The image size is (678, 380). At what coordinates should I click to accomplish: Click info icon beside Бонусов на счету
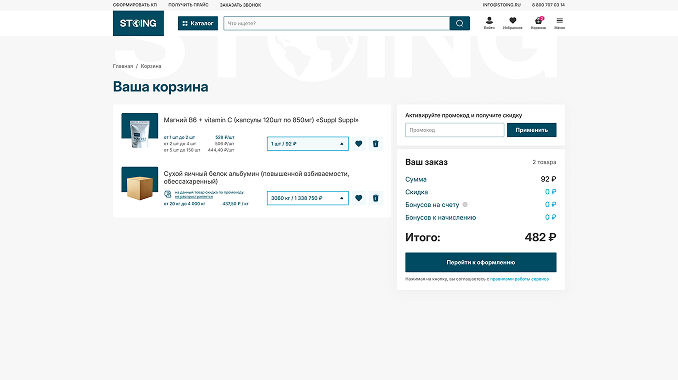465,204
